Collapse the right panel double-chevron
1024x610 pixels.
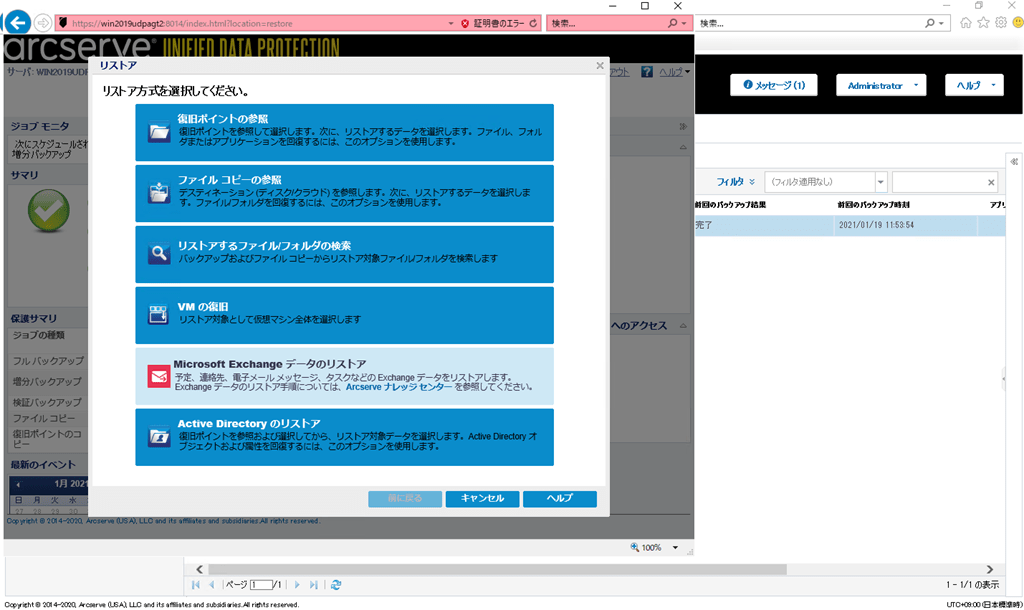click(x=1014, y=161)
